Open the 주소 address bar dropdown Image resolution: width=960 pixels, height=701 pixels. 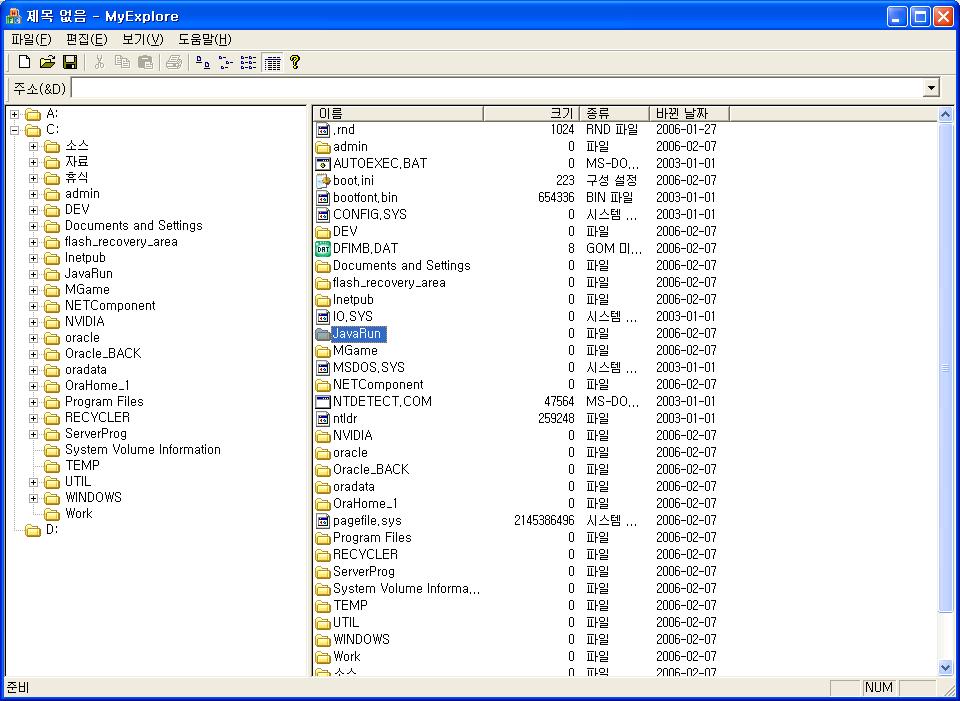(x=931, y=87)
